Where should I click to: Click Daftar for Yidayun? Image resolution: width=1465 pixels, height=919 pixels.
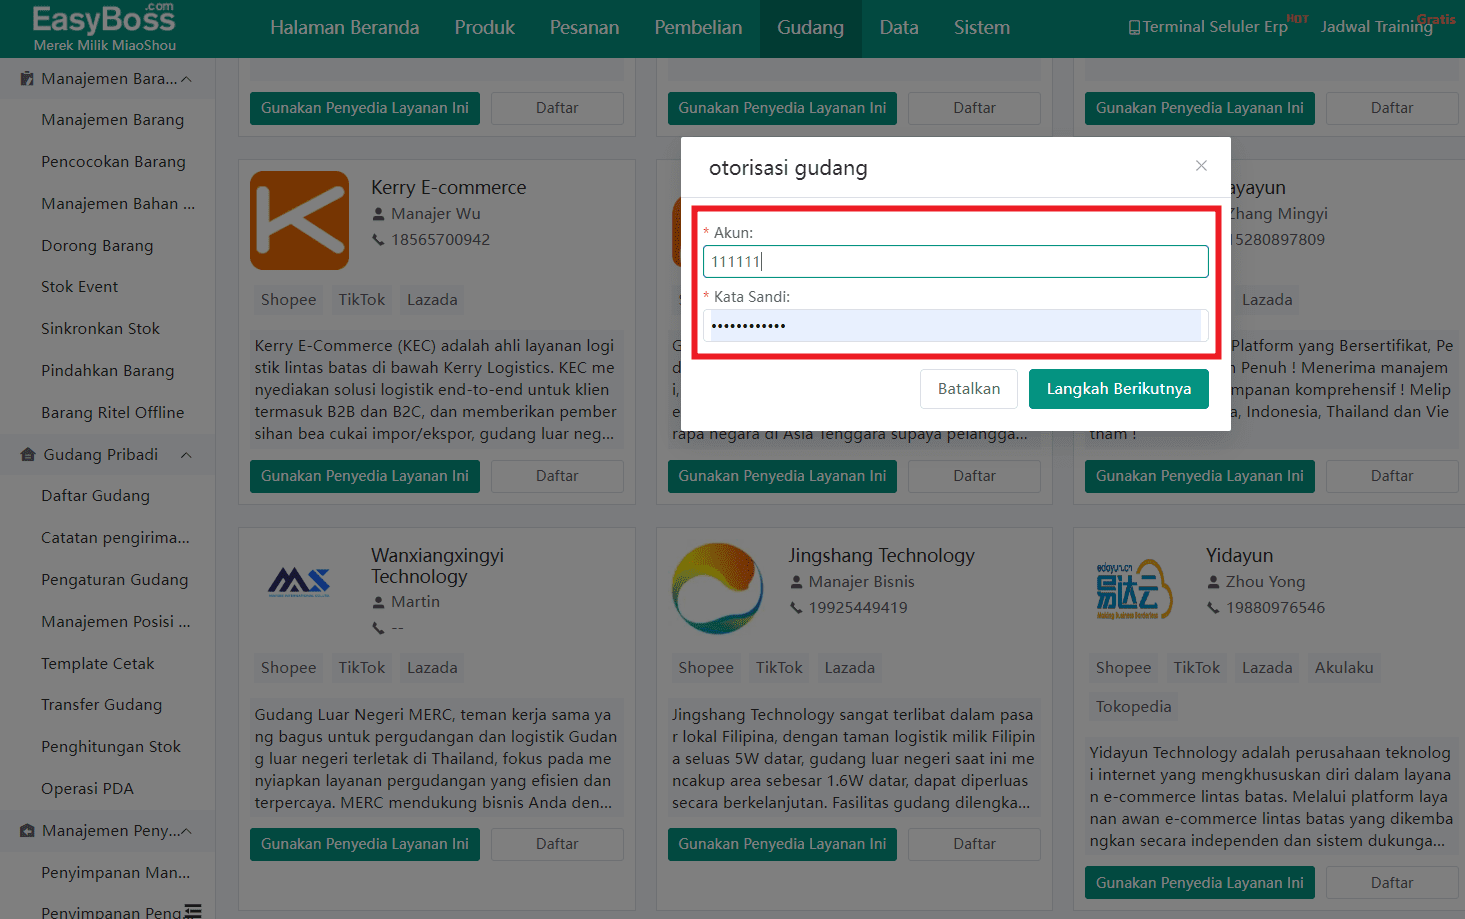click(x=1392, y=883)
